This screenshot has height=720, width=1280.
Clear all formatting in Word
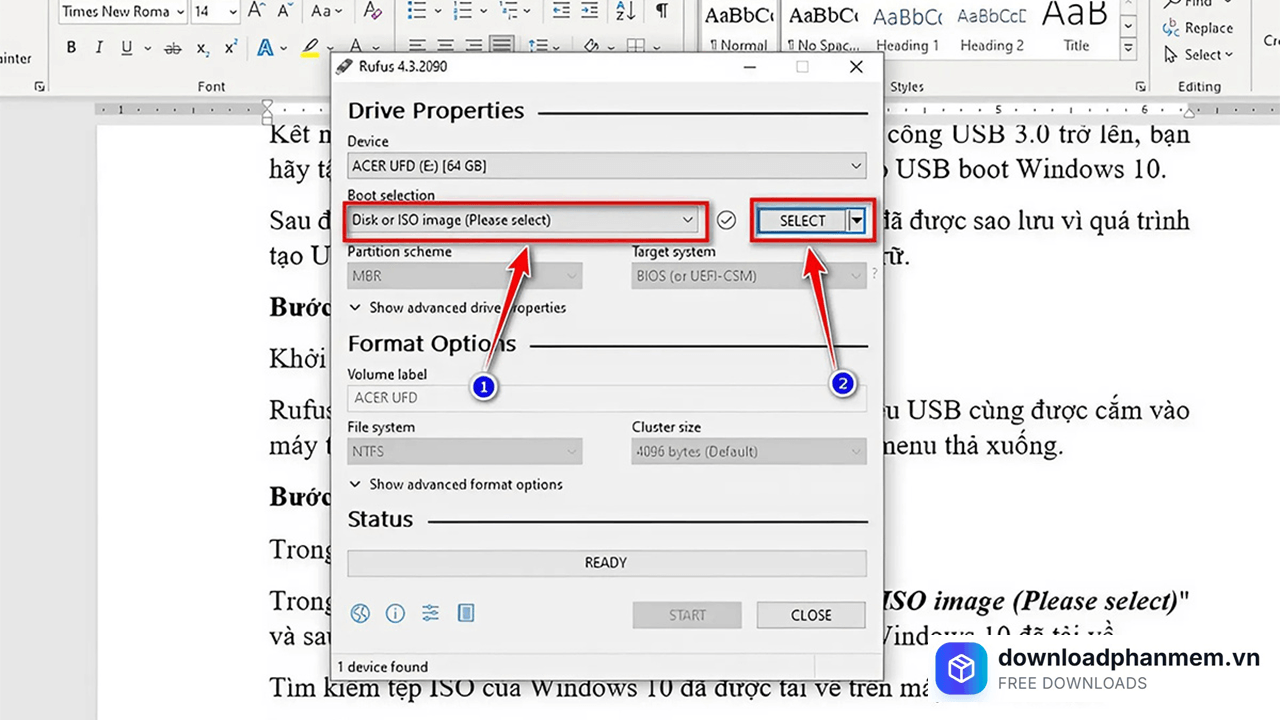coord(373,11)
